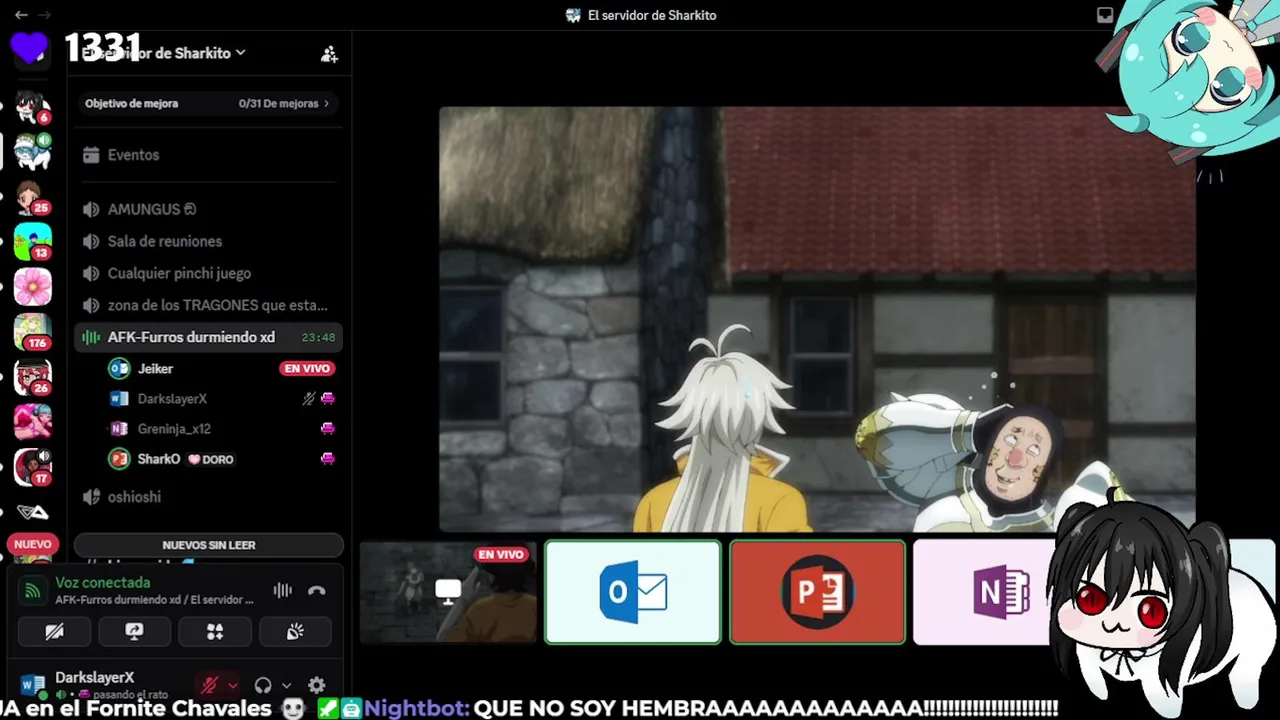Image resolution: width=1280 pixels, height=720 pixels.
Task: Open user settings gear
Action: tap(316, 685)
